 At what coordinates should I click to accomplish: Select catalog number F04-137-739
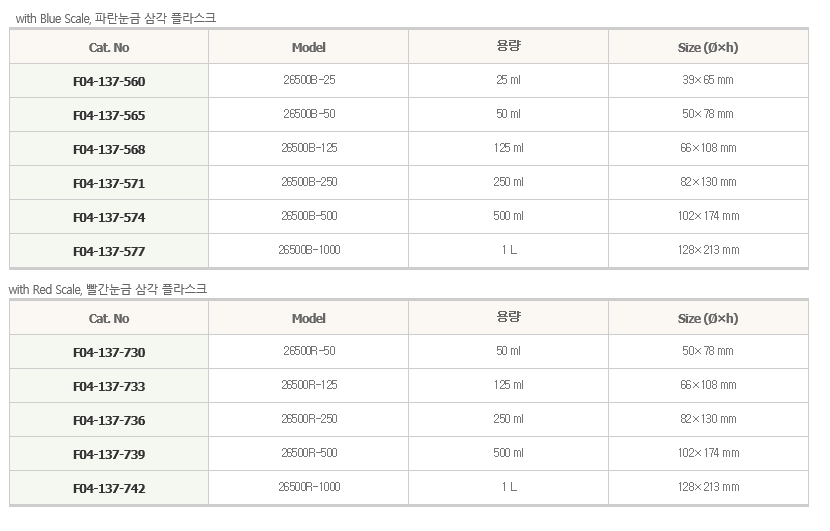click(109, 454)
